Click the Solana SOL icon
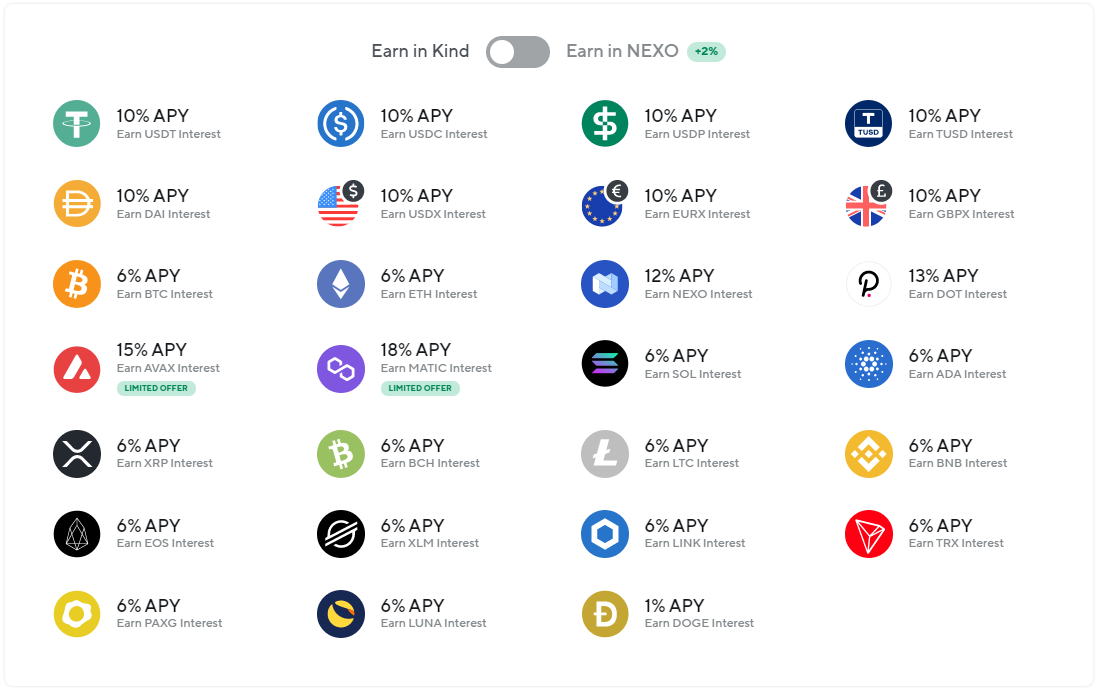The image size is (1100, 693). pos(605,363)
